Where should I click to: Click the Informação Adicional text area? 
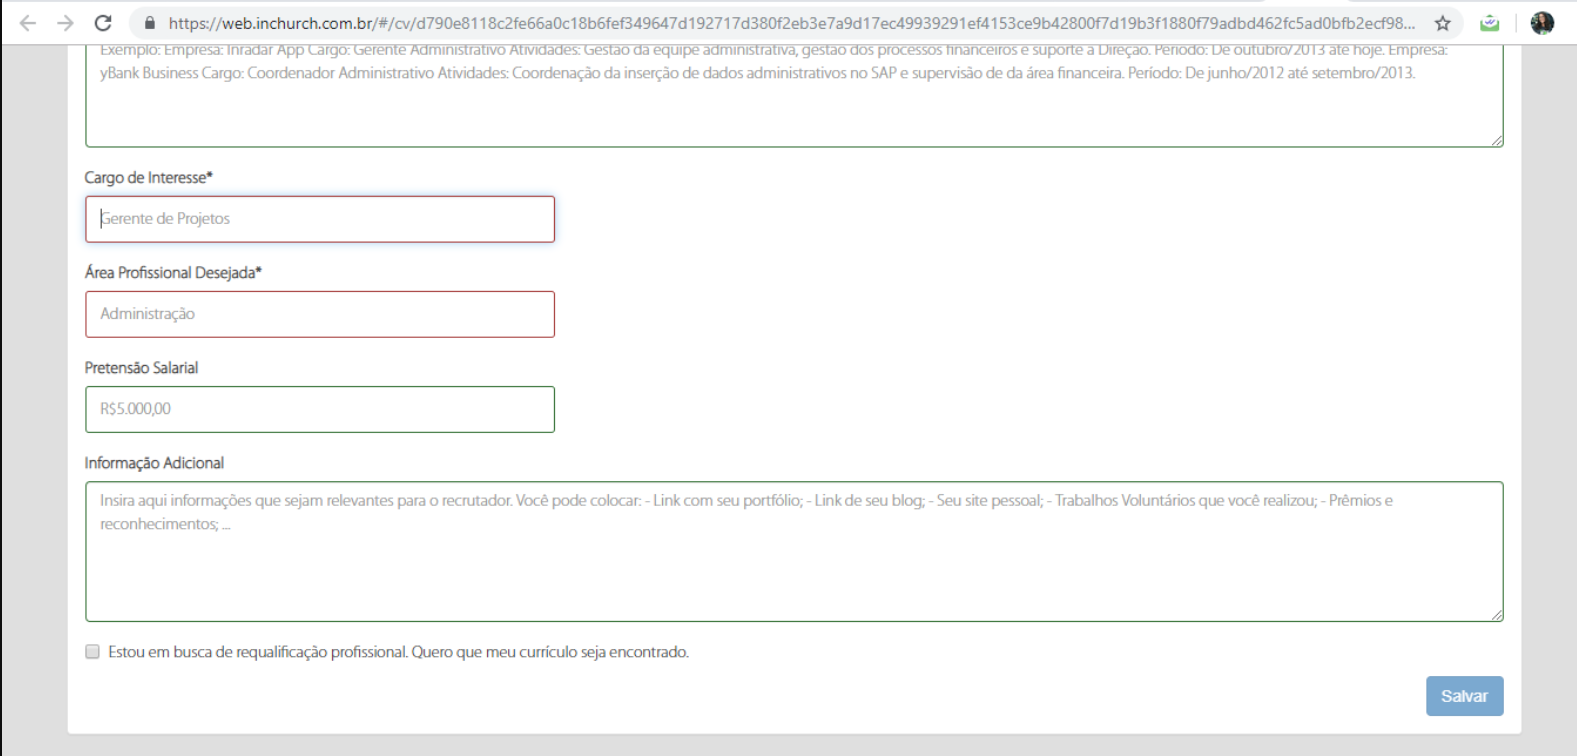[794, 552]
